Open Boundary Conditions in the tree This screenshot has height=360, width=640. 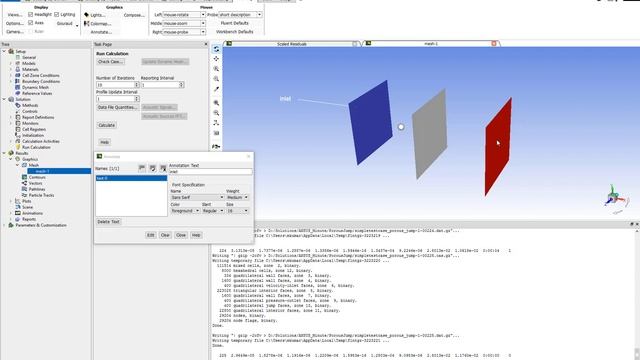[x=40, y=81]
